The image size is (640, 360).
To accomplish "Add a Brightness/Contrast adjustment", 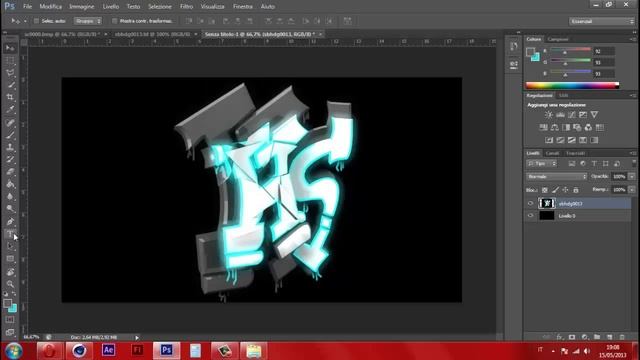I will pyautogui.click(x=549, y=115).
